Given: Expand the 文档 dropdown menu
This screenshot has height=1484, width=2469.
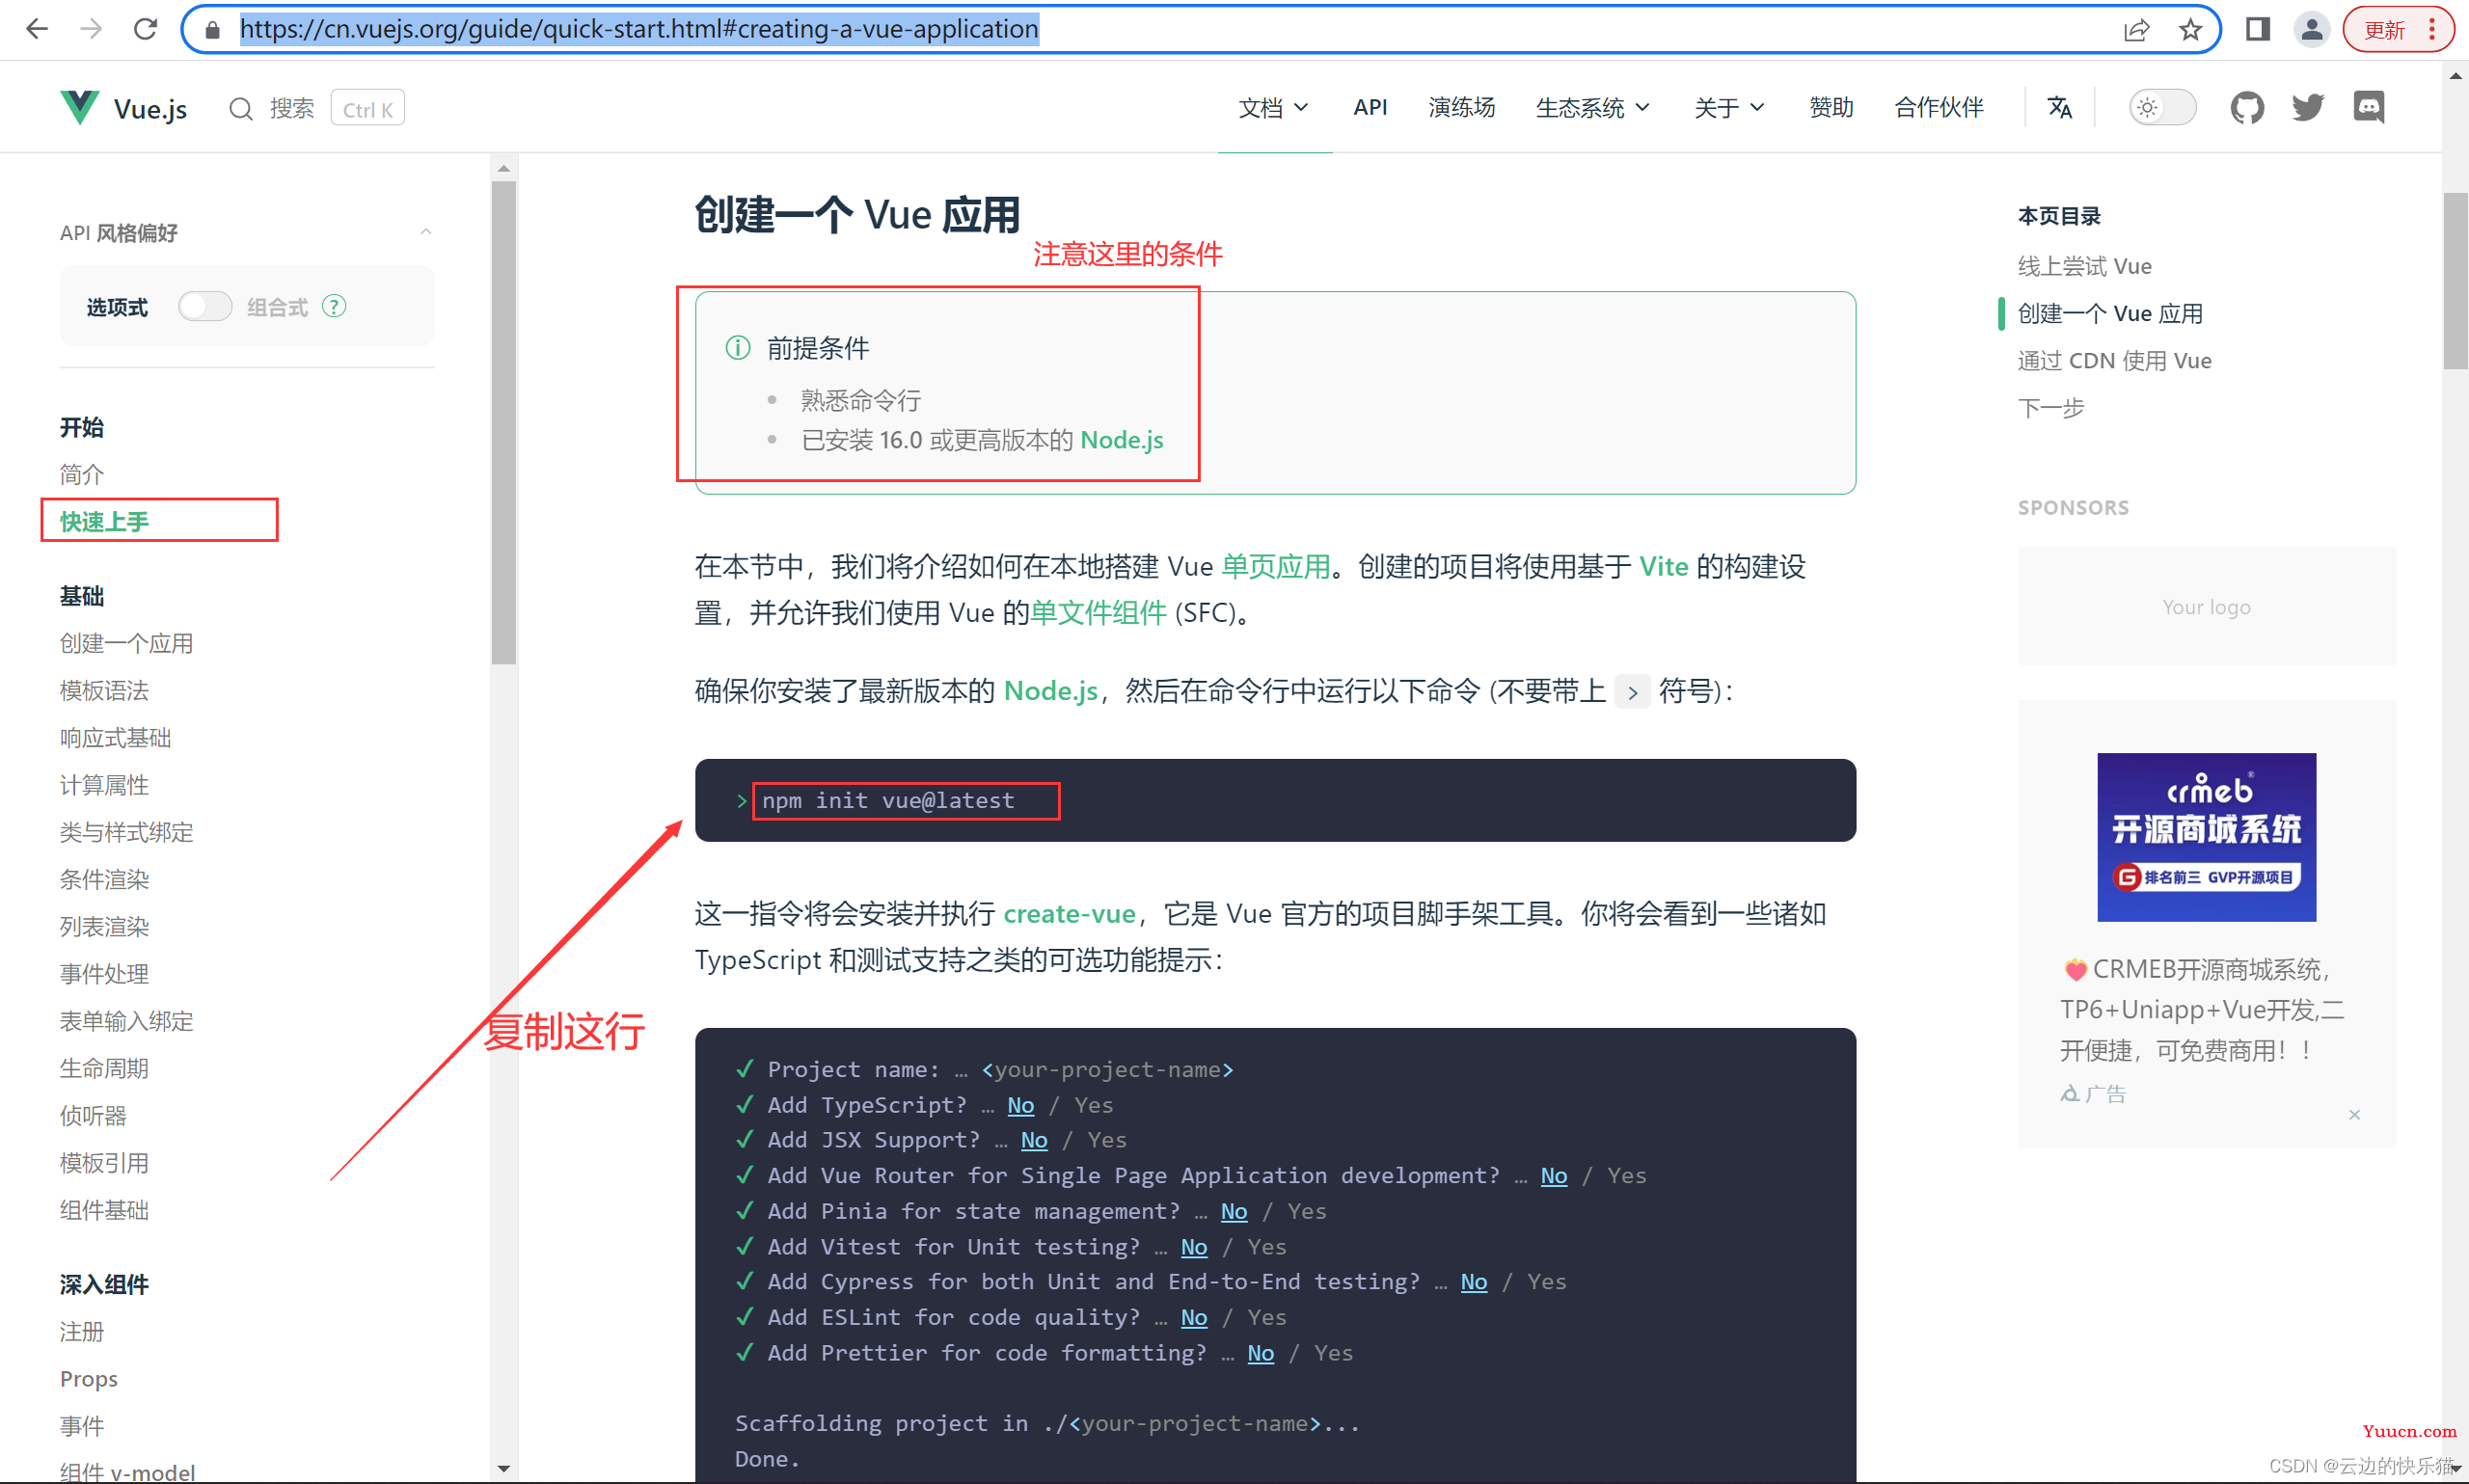Looking at the screenshot, I should [1273, 107].
